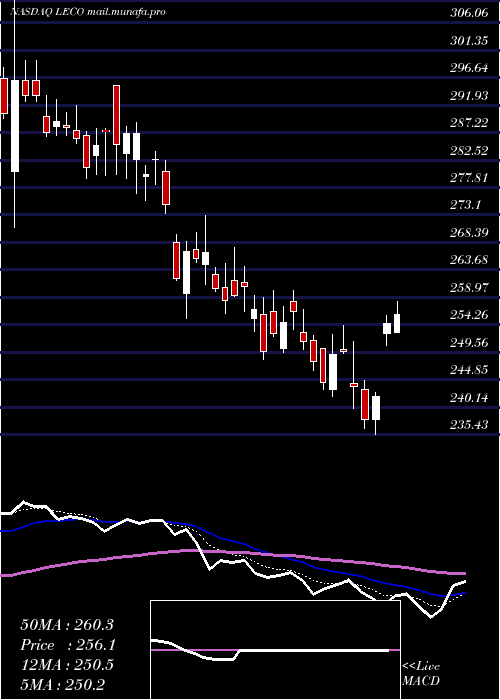Viewport: 500px width, 700px height.
Task: Click the 258.97 price axis label
Action: (x=469, y=288)
